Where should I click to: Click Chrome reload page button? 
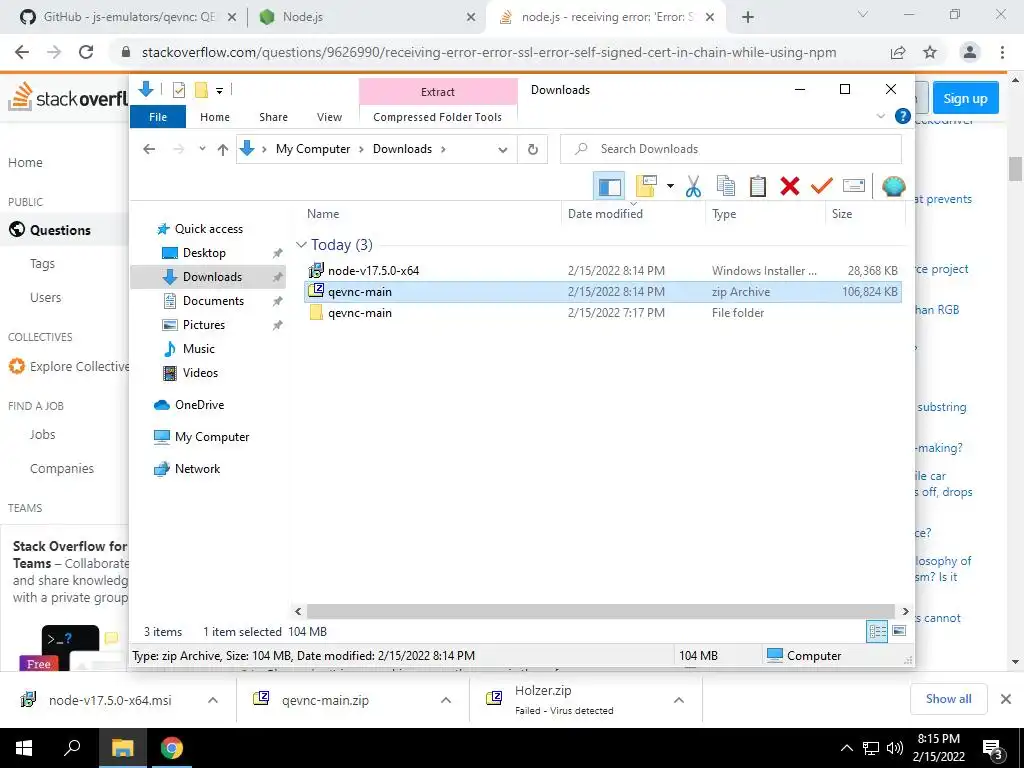86,52
